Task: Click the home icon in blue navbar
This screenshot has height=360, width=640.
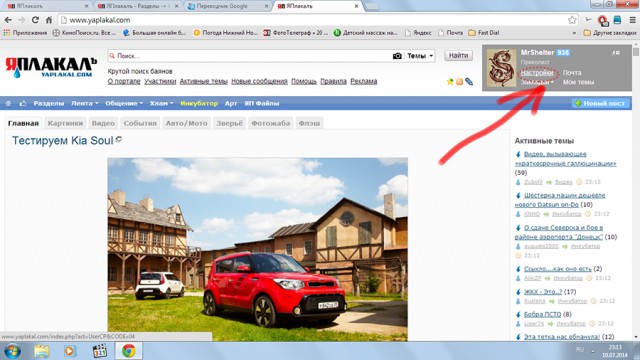Action: pos(8,103)
